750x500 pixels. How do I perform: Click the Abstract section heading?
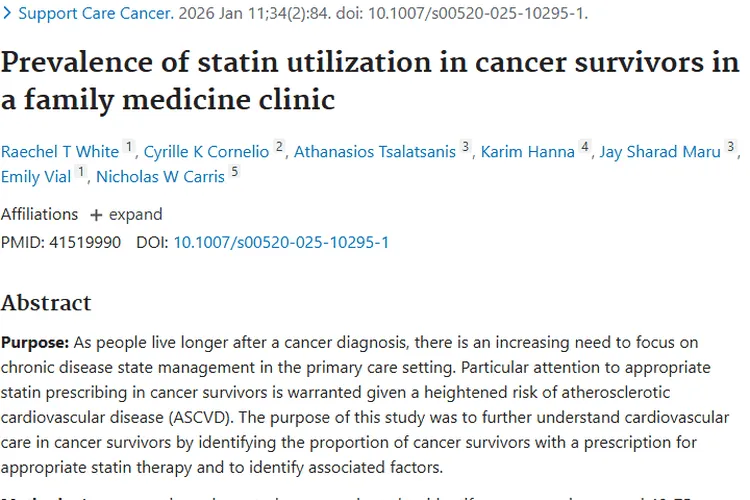(46, 303)
